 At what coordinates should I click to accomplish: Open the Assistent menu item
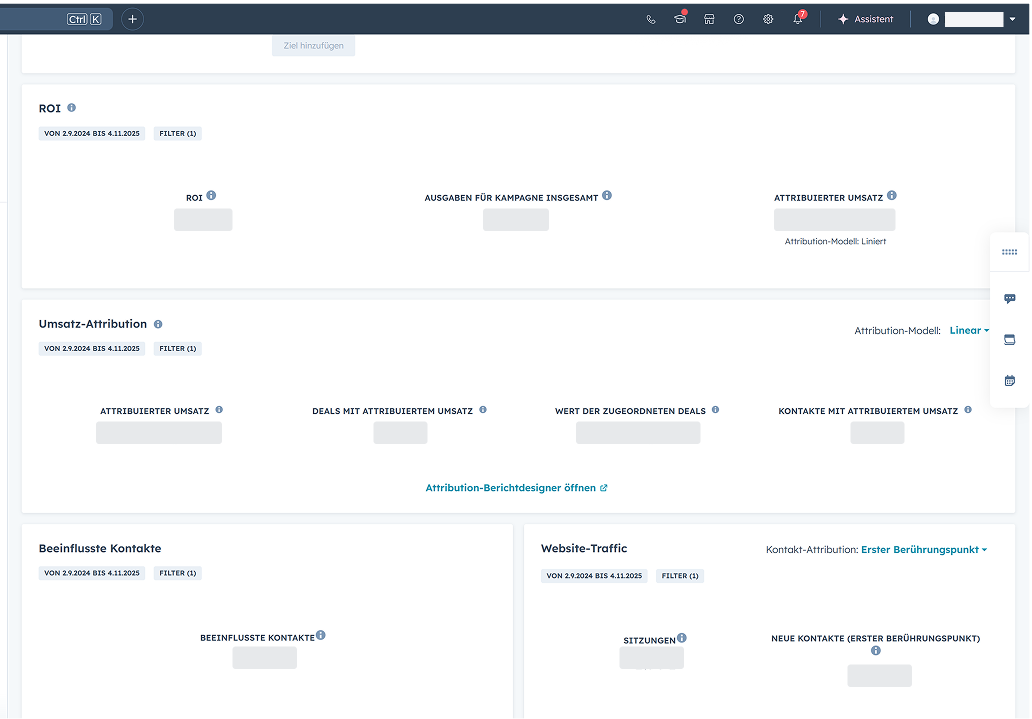(x=865, y=19)
